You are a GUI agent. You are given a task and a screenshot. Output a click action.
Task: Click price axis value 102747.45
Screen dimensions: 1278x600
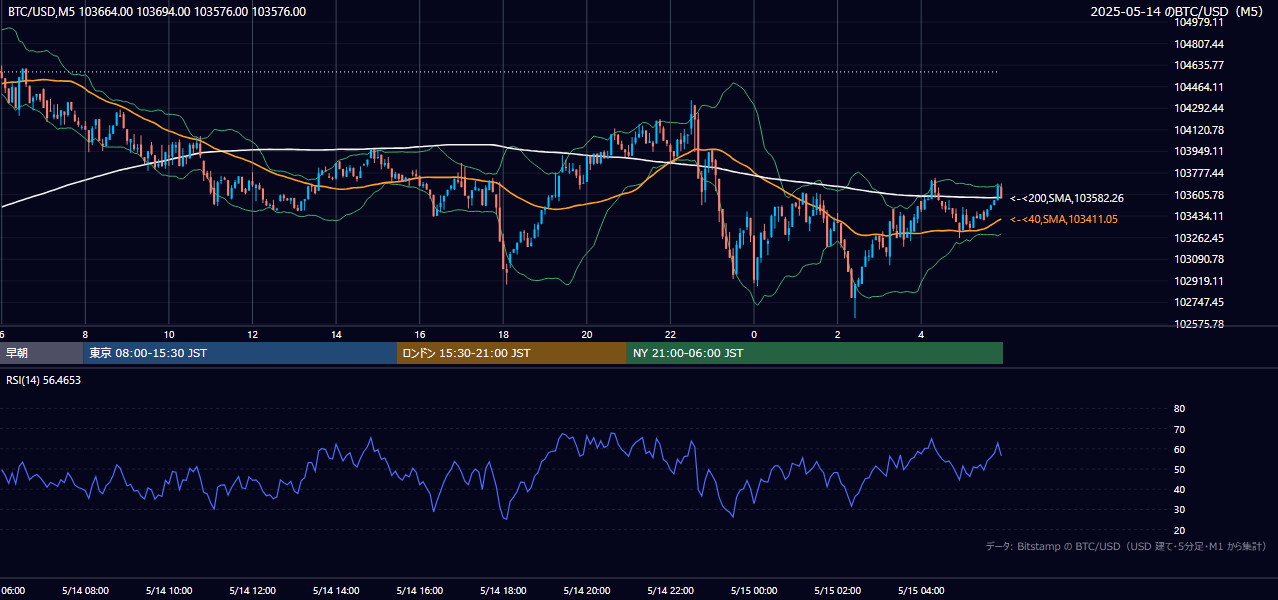(1201, 302)
